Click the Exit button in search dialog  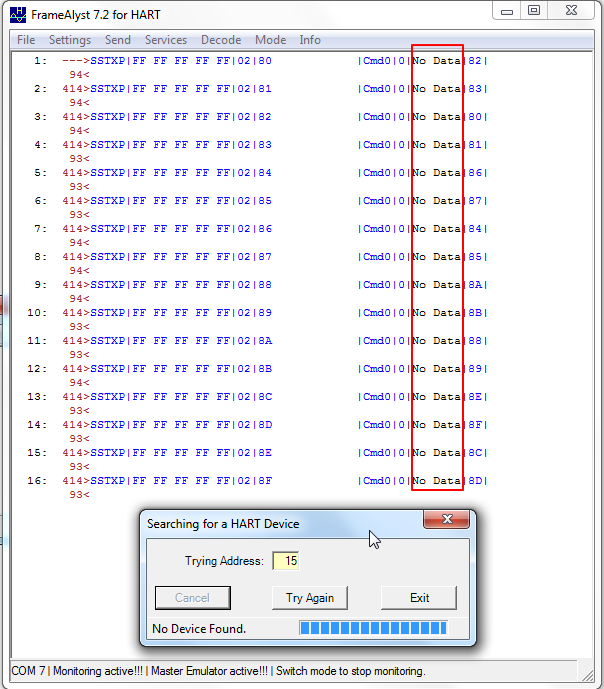point(419,598)
